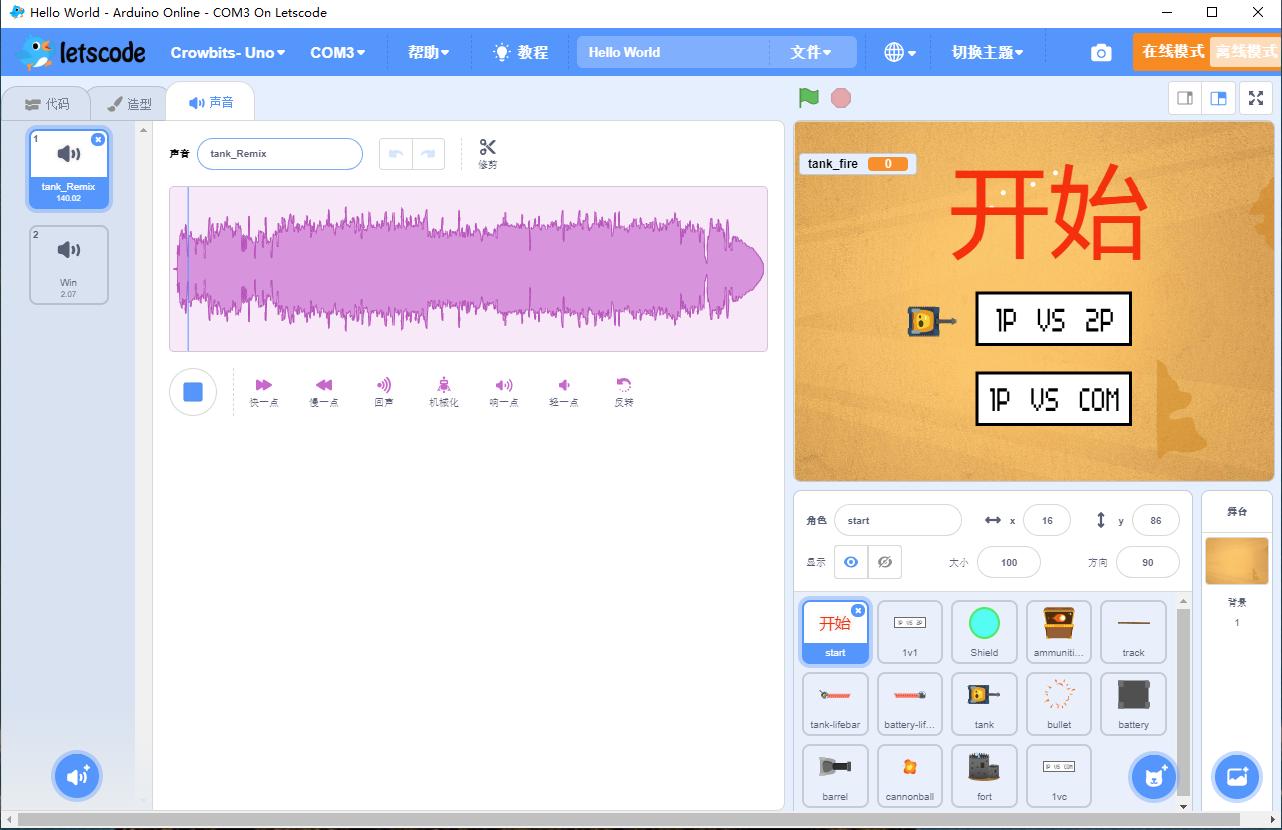Click the undo arrow in the sound editor

[x=396, y=153]
